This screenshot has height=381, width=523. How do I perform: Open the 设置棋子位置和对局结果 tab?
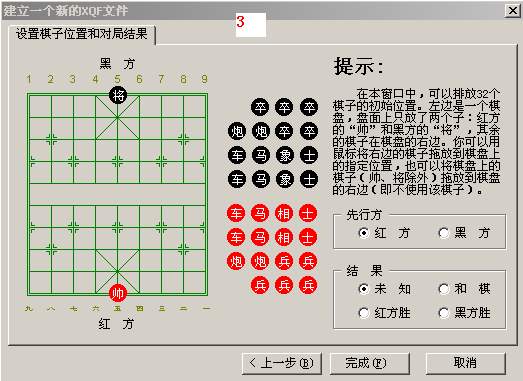tap(82, 34)
